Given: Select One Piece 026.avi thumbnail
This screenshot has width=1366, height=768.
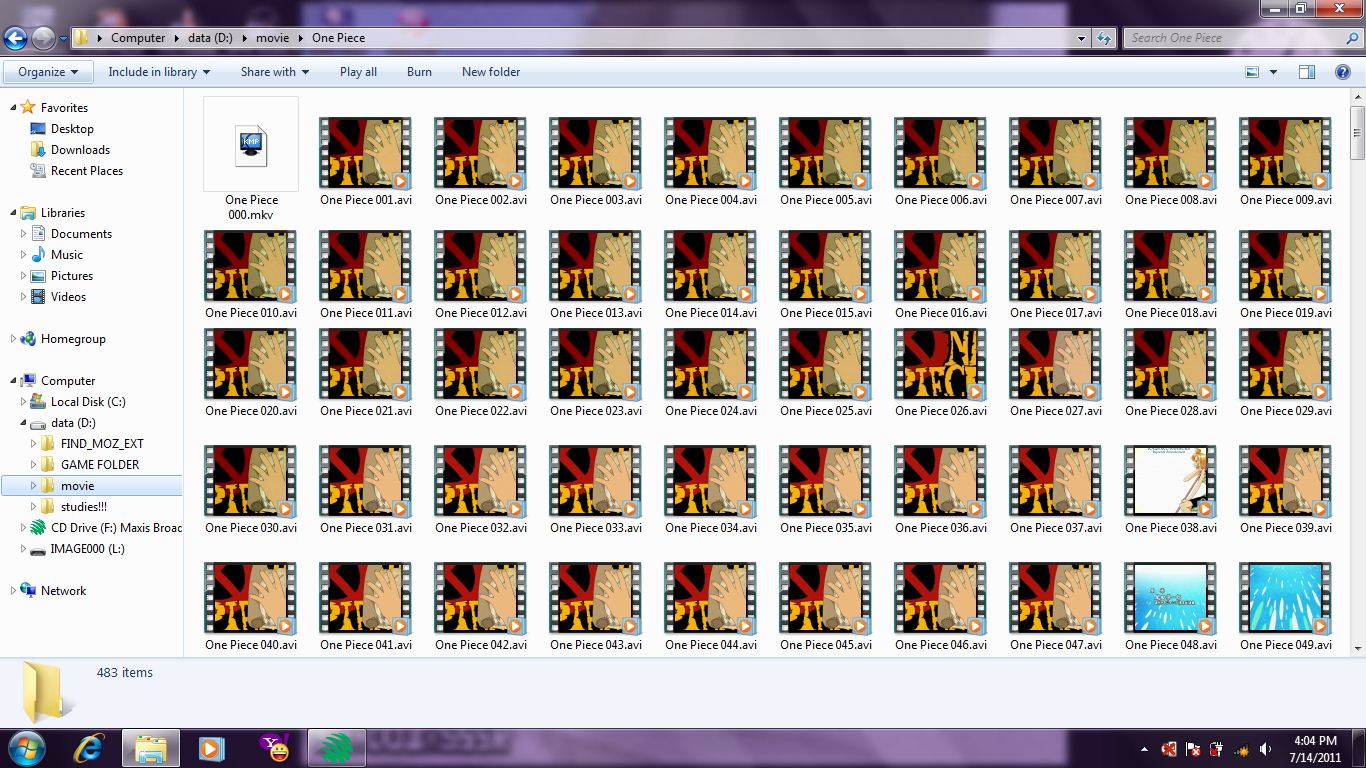Looking at the screenshot, I should (x=940, y=364).
